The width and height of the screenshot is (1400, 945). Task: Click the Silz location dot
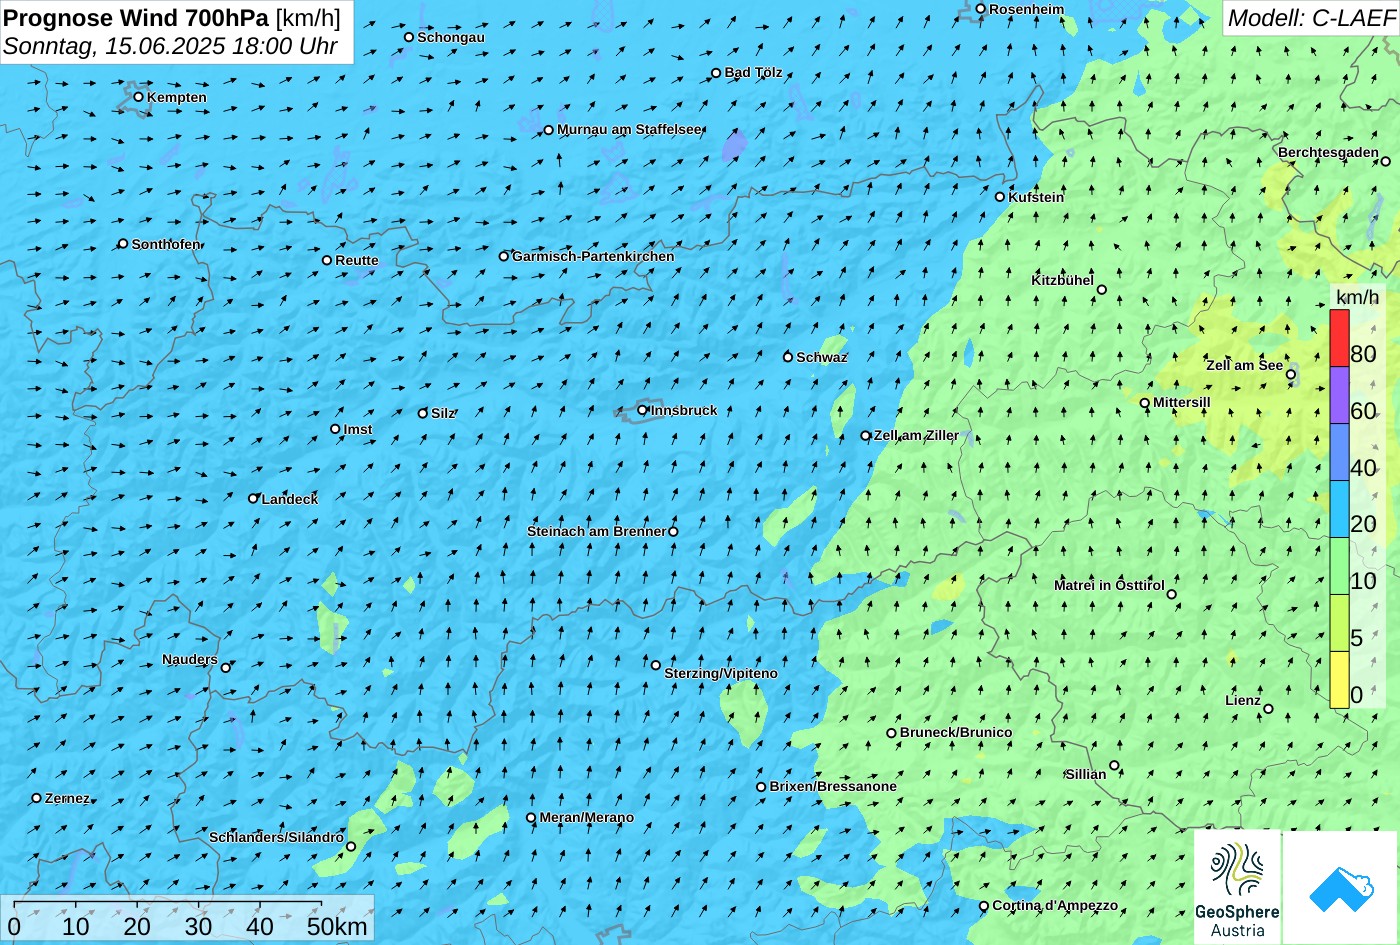tap(423, 413)
